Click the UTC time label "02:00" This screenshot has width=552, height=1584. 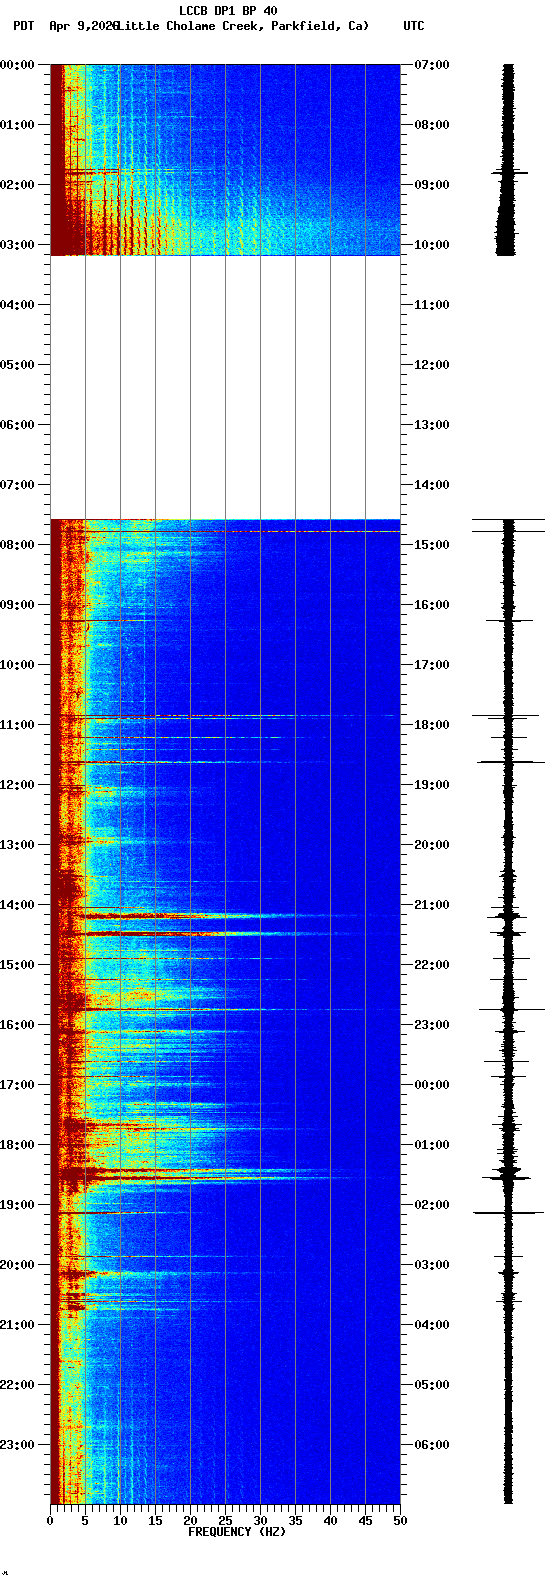[432, 1205]
